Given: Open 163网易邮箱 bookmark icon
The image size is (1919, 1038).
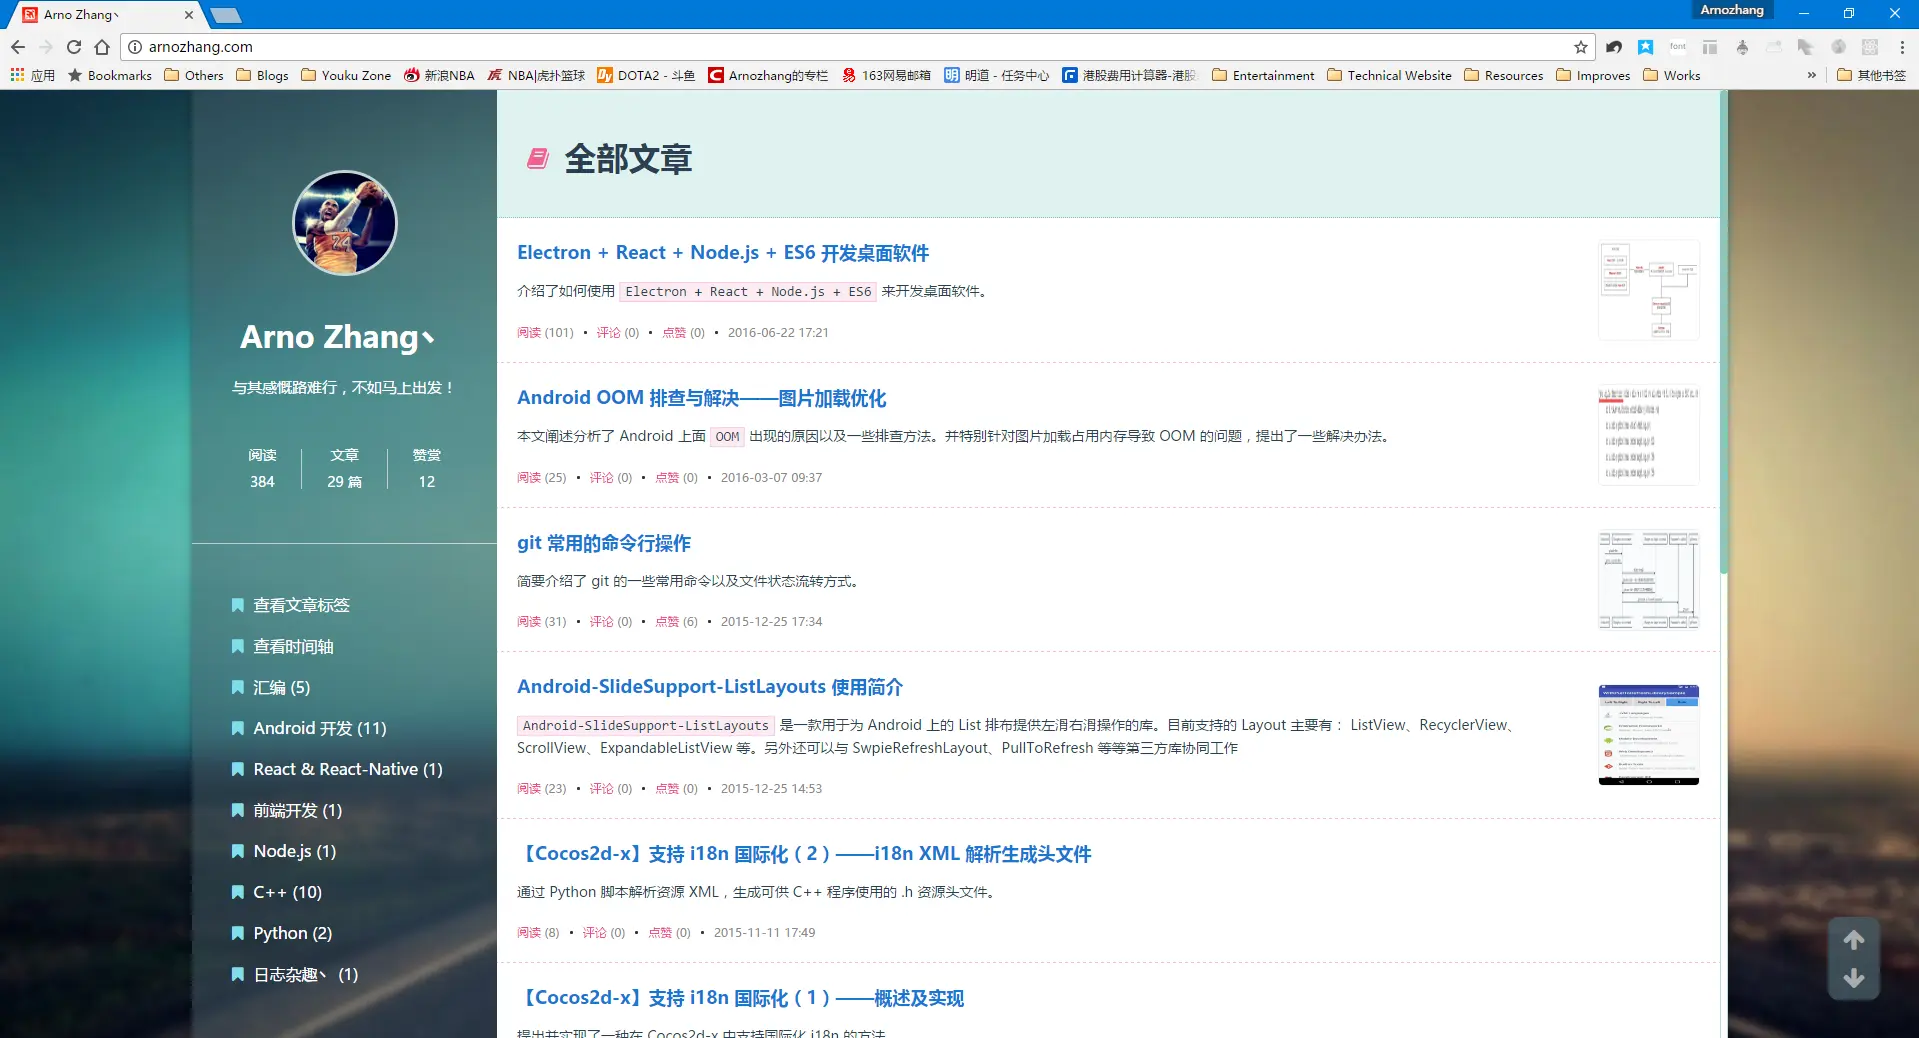Looking at the screenshot, I should pyautogui.click(x=849, y=75).
